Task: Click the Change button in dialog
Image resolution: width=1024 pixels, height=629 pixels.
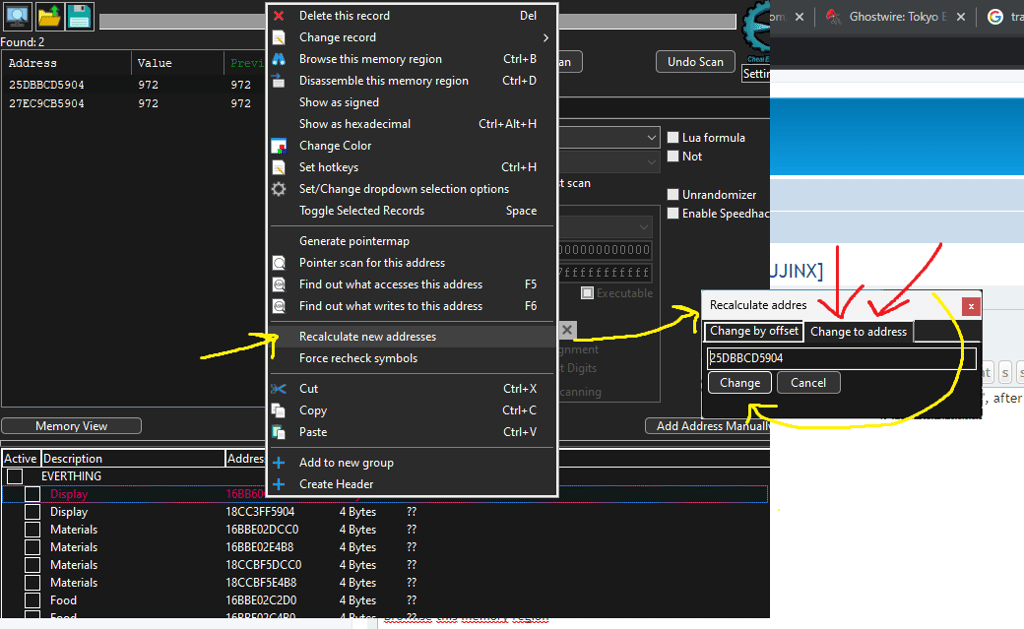Action: point(740,383)
